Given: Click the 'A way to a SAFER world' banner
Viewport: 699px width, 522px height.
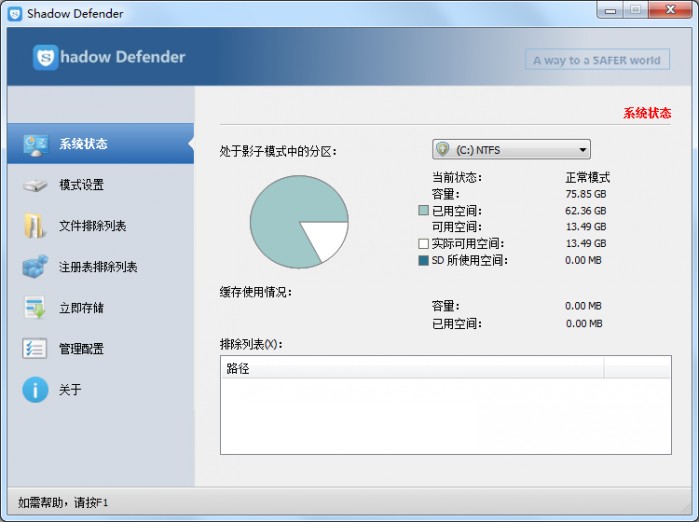Looking at the screenshot, I should (x=597, y=60).
